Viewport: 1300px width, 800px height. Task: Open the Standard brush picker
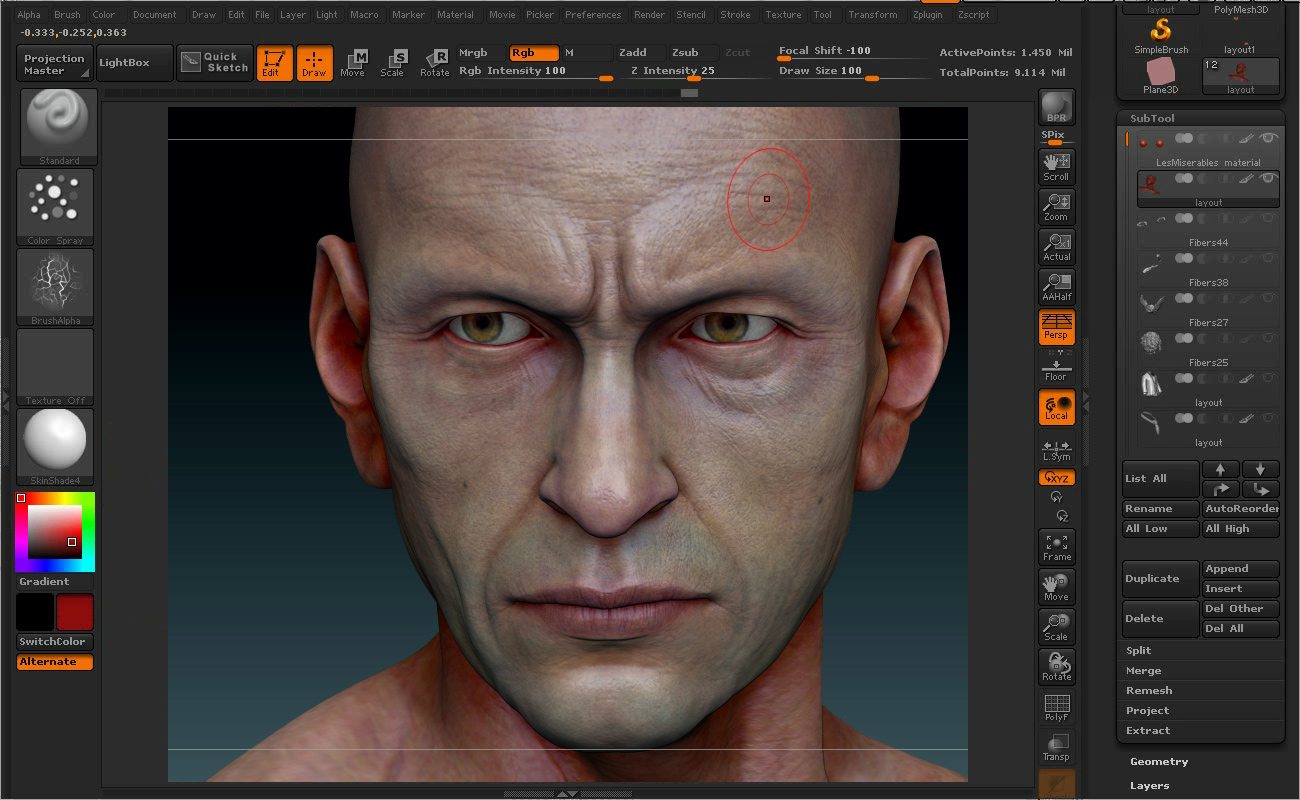pos(59,127)
